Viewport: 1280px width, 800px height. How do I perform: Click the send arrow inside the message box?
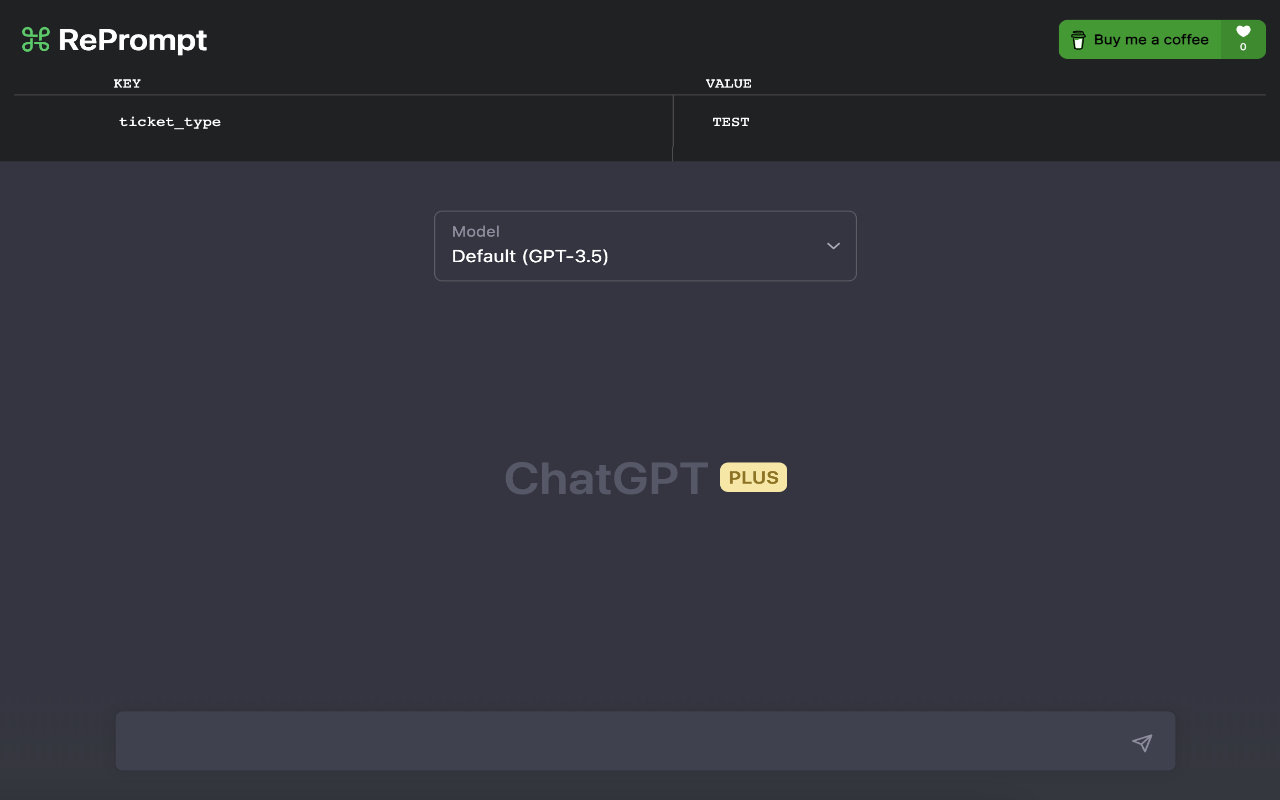point(1142,743)
